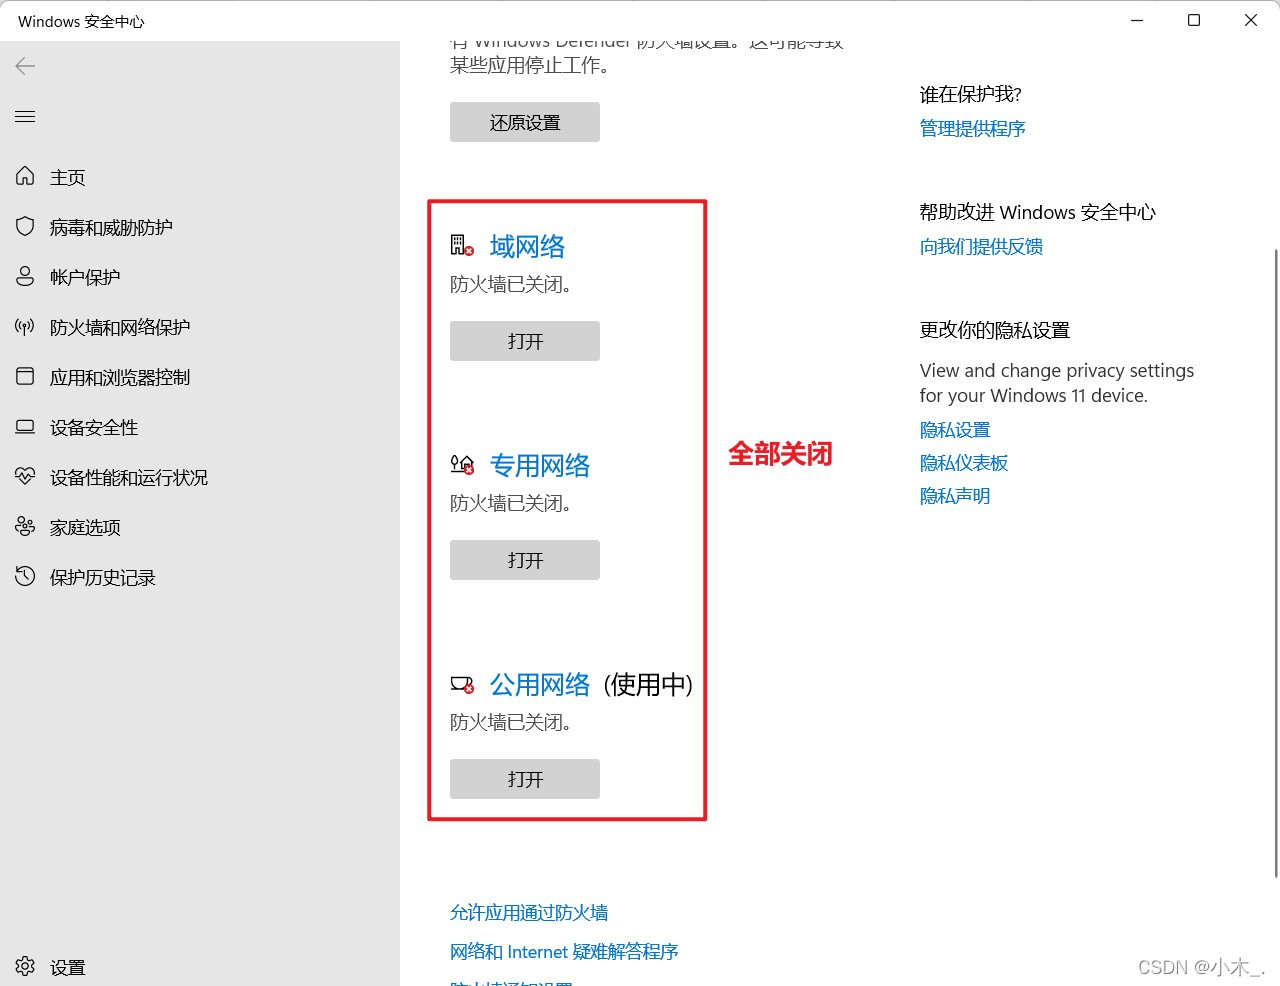The height and width of the screenshot is (986, 1280).
Task: Click the shield icon for 病毒和威胁防护
Action: point(25,227)
